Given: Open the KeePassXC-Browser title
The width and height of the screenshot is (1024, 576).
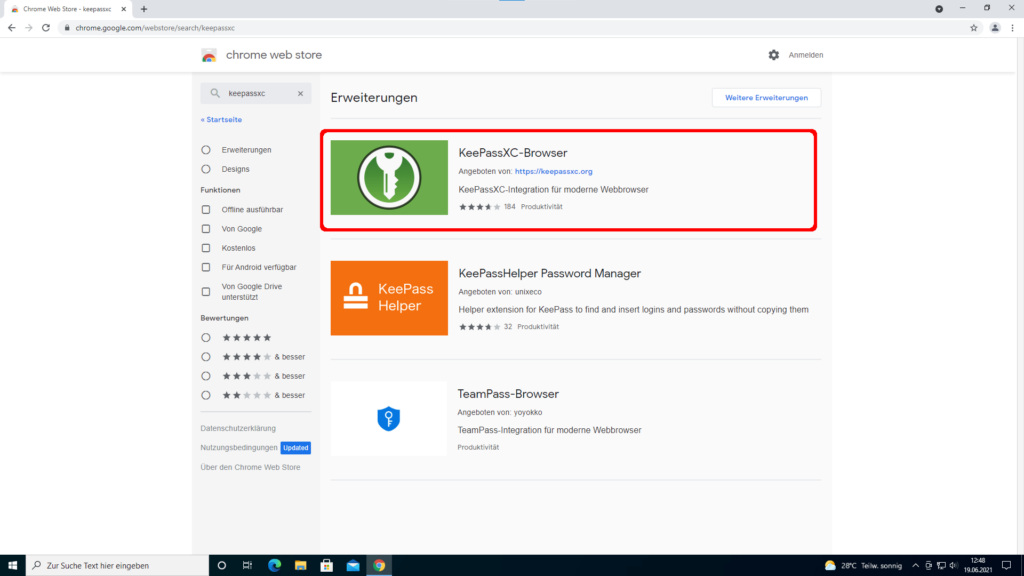Looking at the screenshot, I should (x=513, y=153).
